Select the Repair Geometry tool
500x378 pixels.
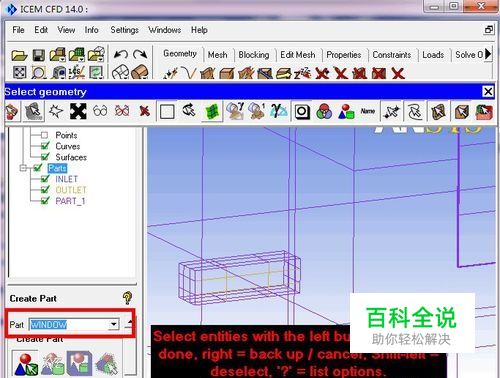point(265,73)
